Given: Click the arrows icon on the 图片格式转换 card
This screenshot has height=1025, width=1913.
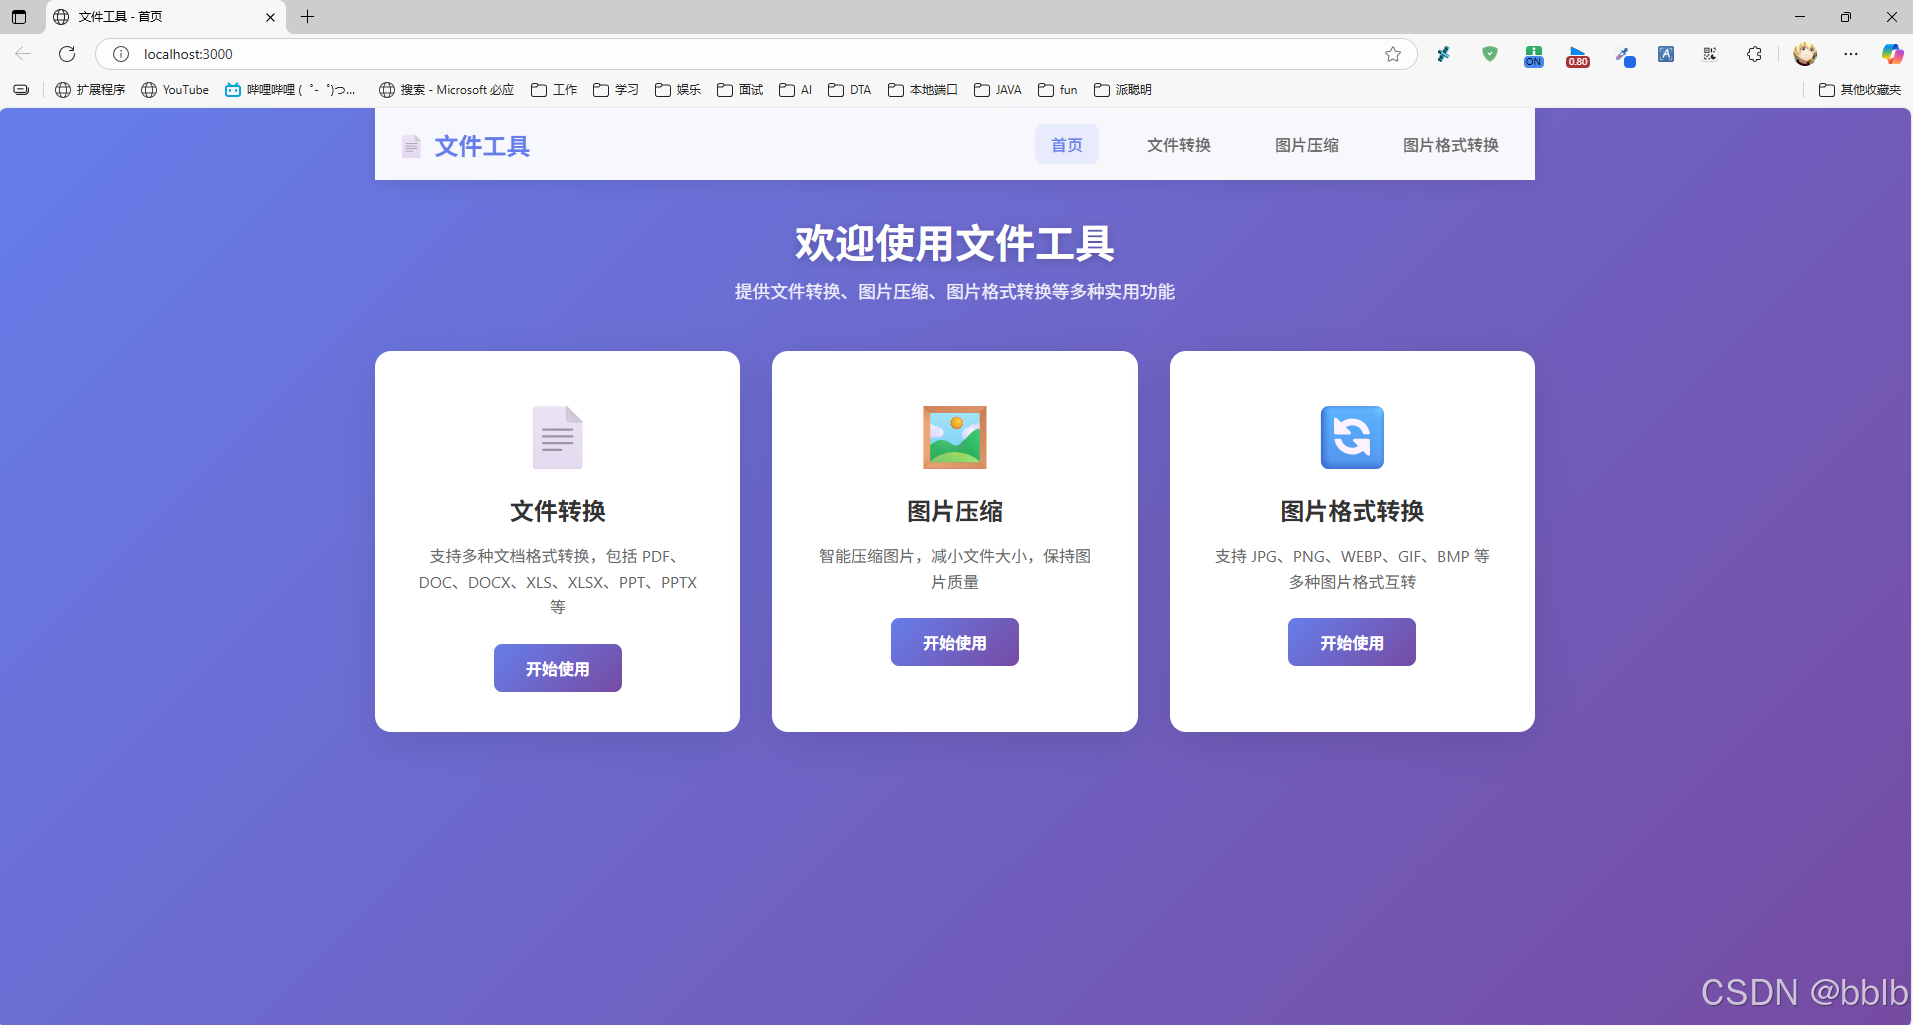Looking at the screenshot, I should 1351,437.
